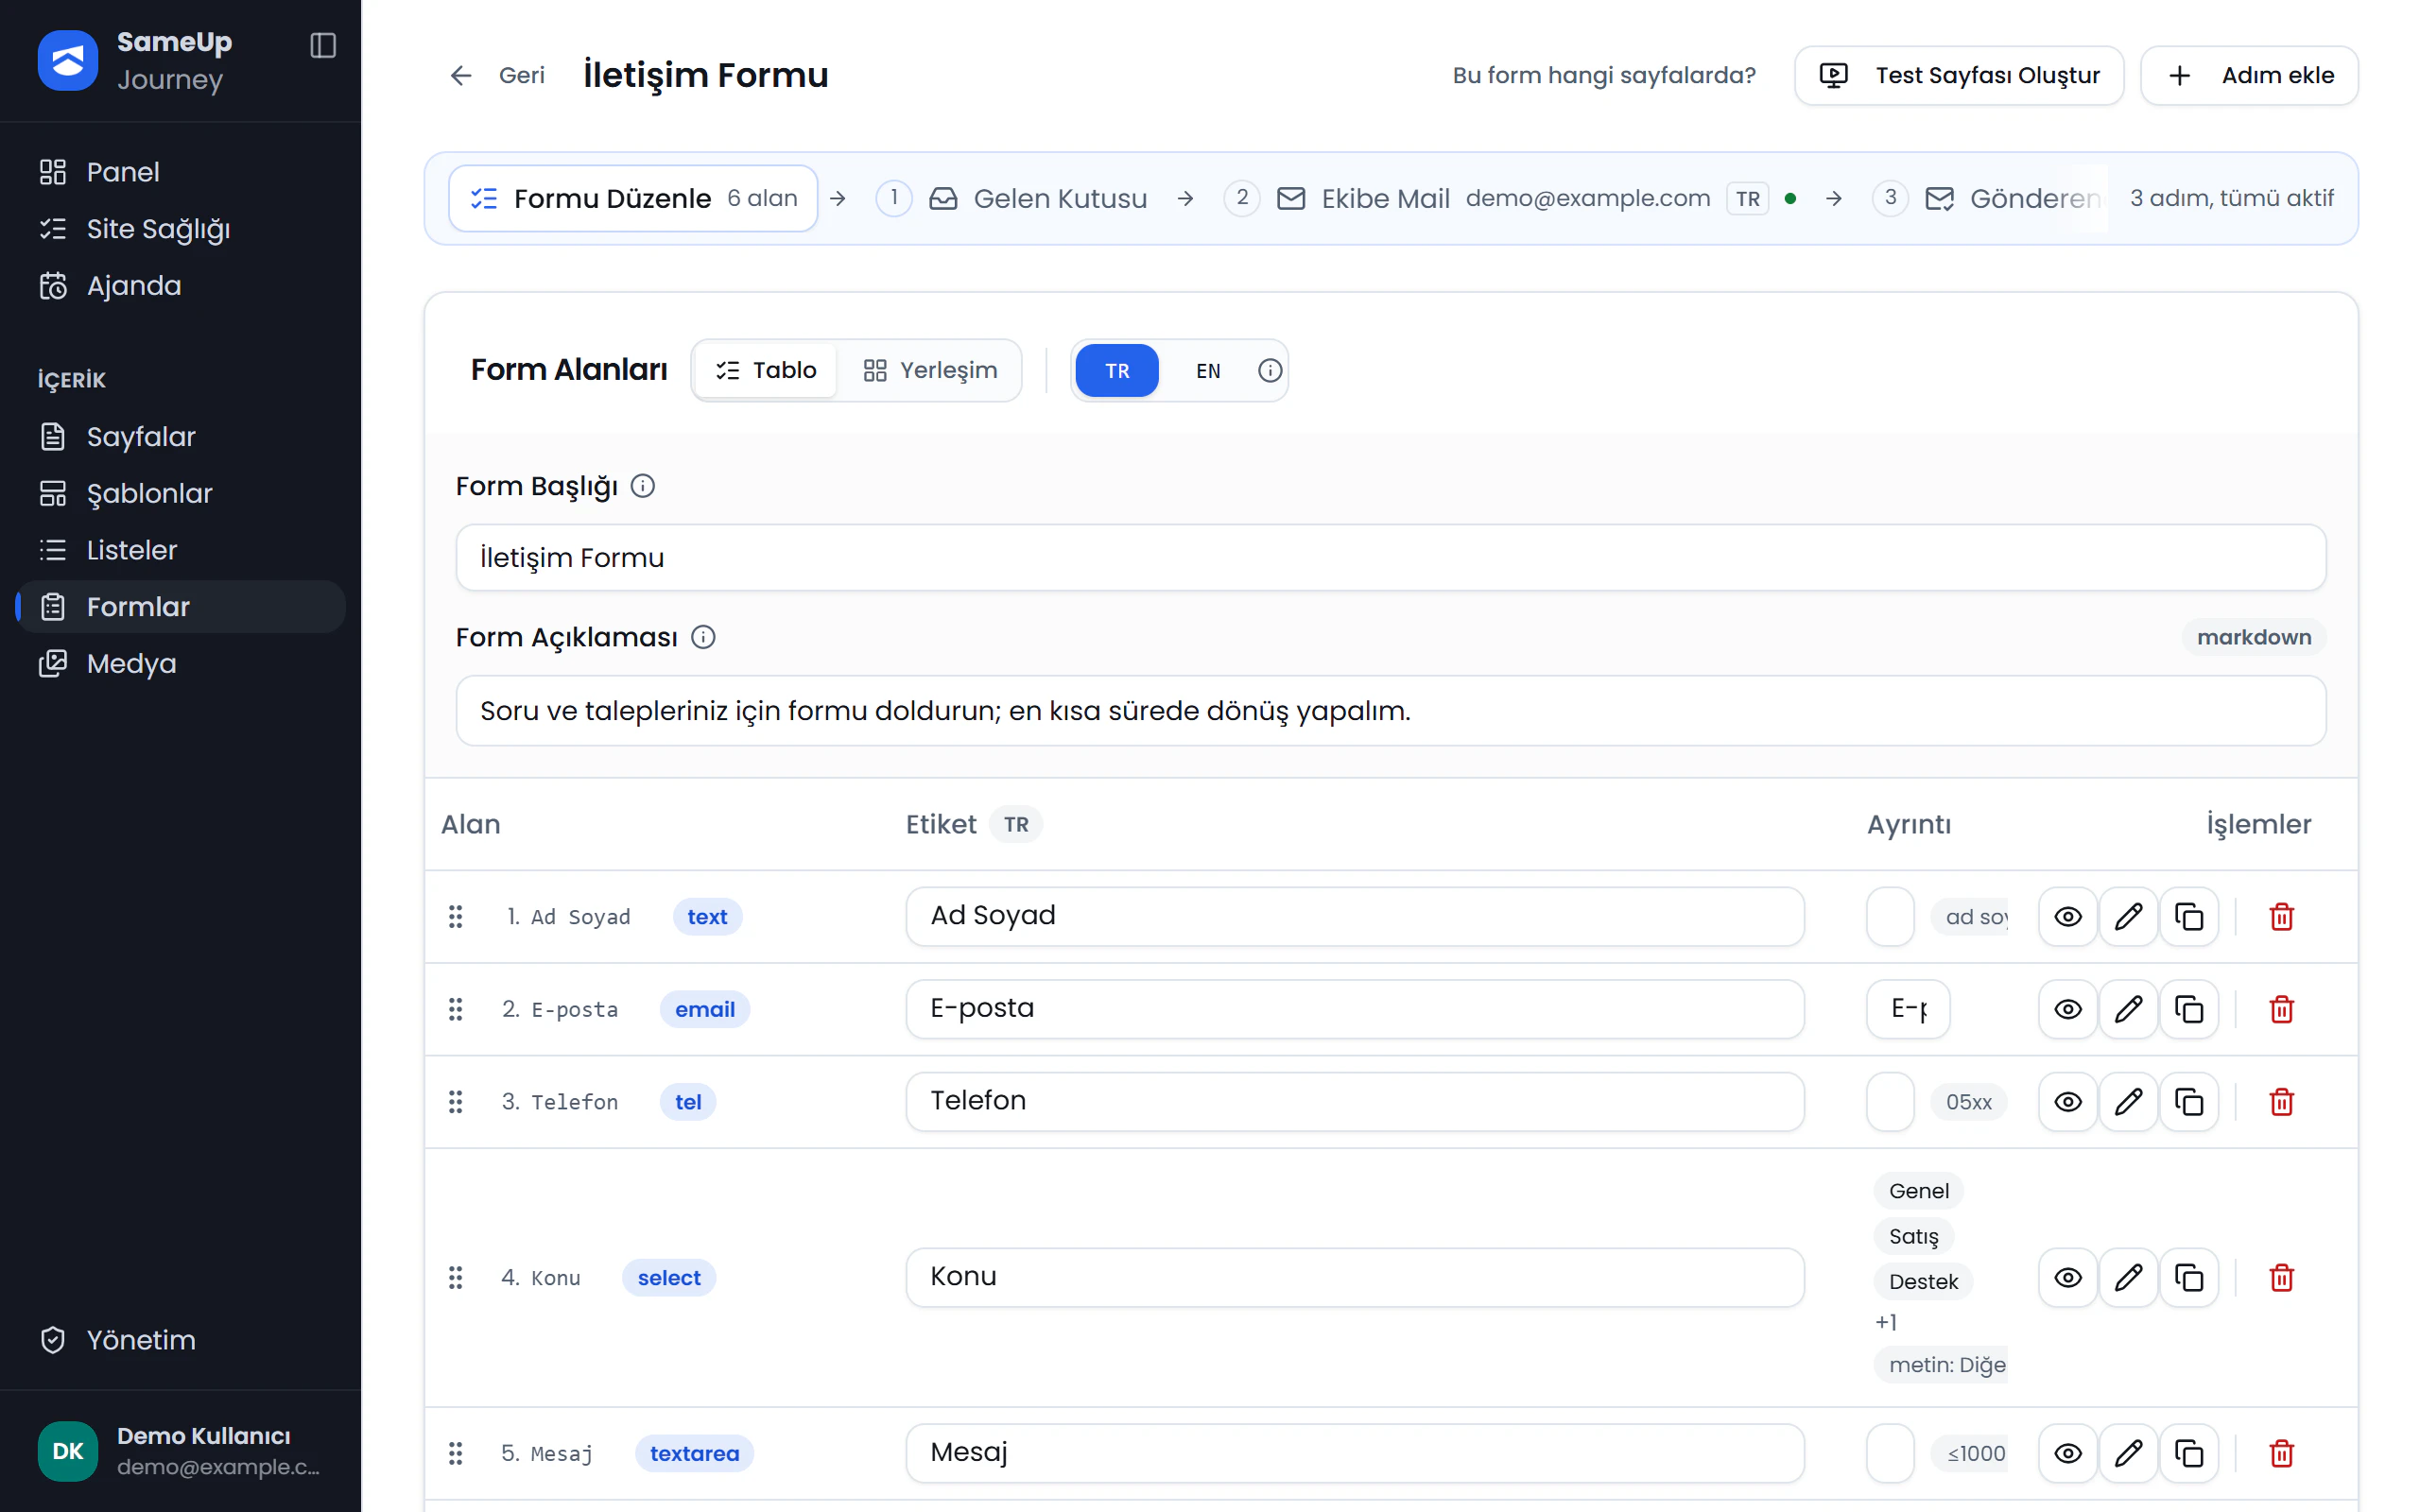Toggle visibility of the Ad Soyad field

(x=2067, y=916)
